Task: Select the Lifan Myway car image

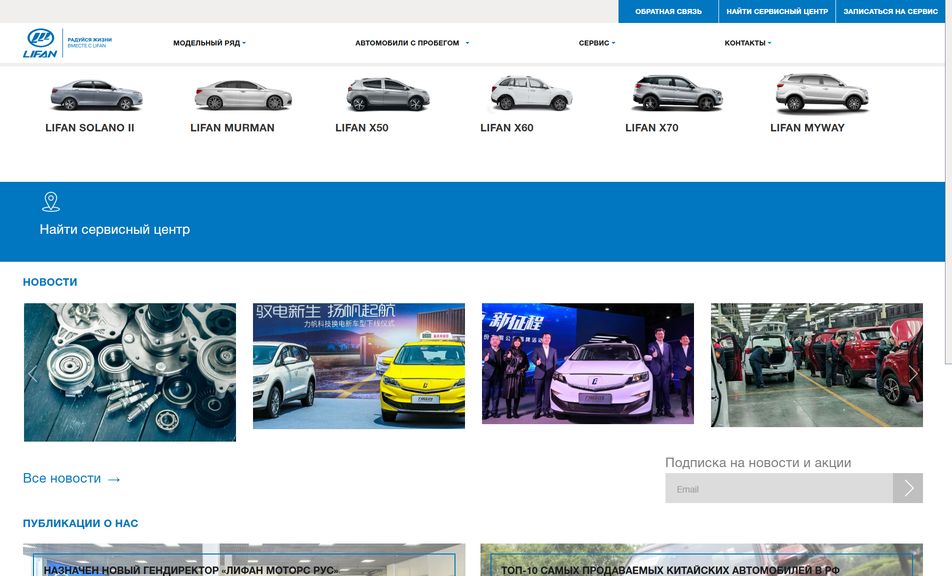Action: point(822,93)
